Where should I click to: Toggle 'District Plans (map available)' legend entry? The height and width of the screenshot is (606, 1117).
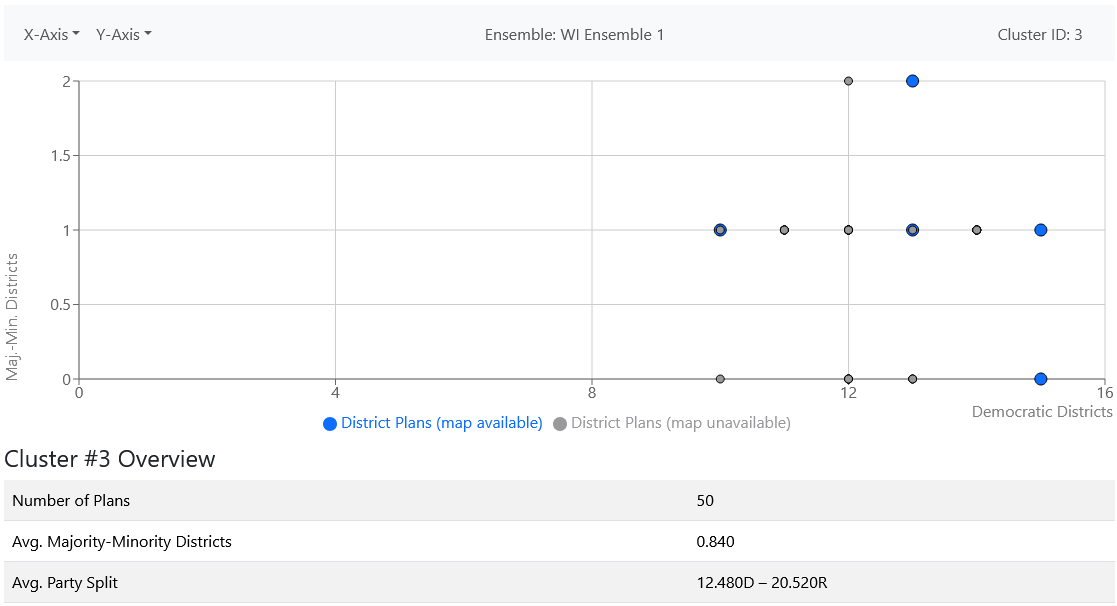pyautogui.click(x=432, y=423)
